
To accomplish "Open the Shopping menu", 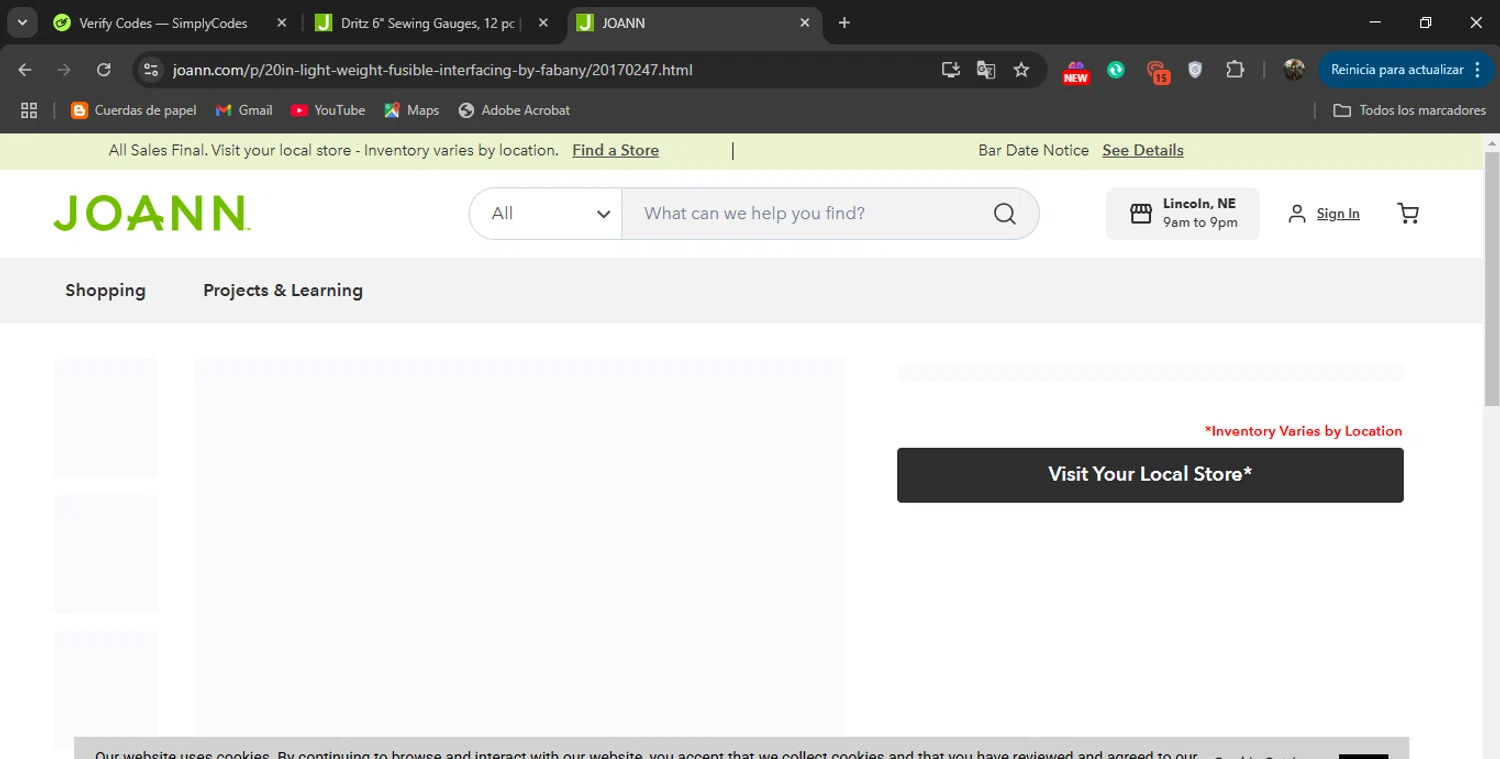I will [105, 290].
